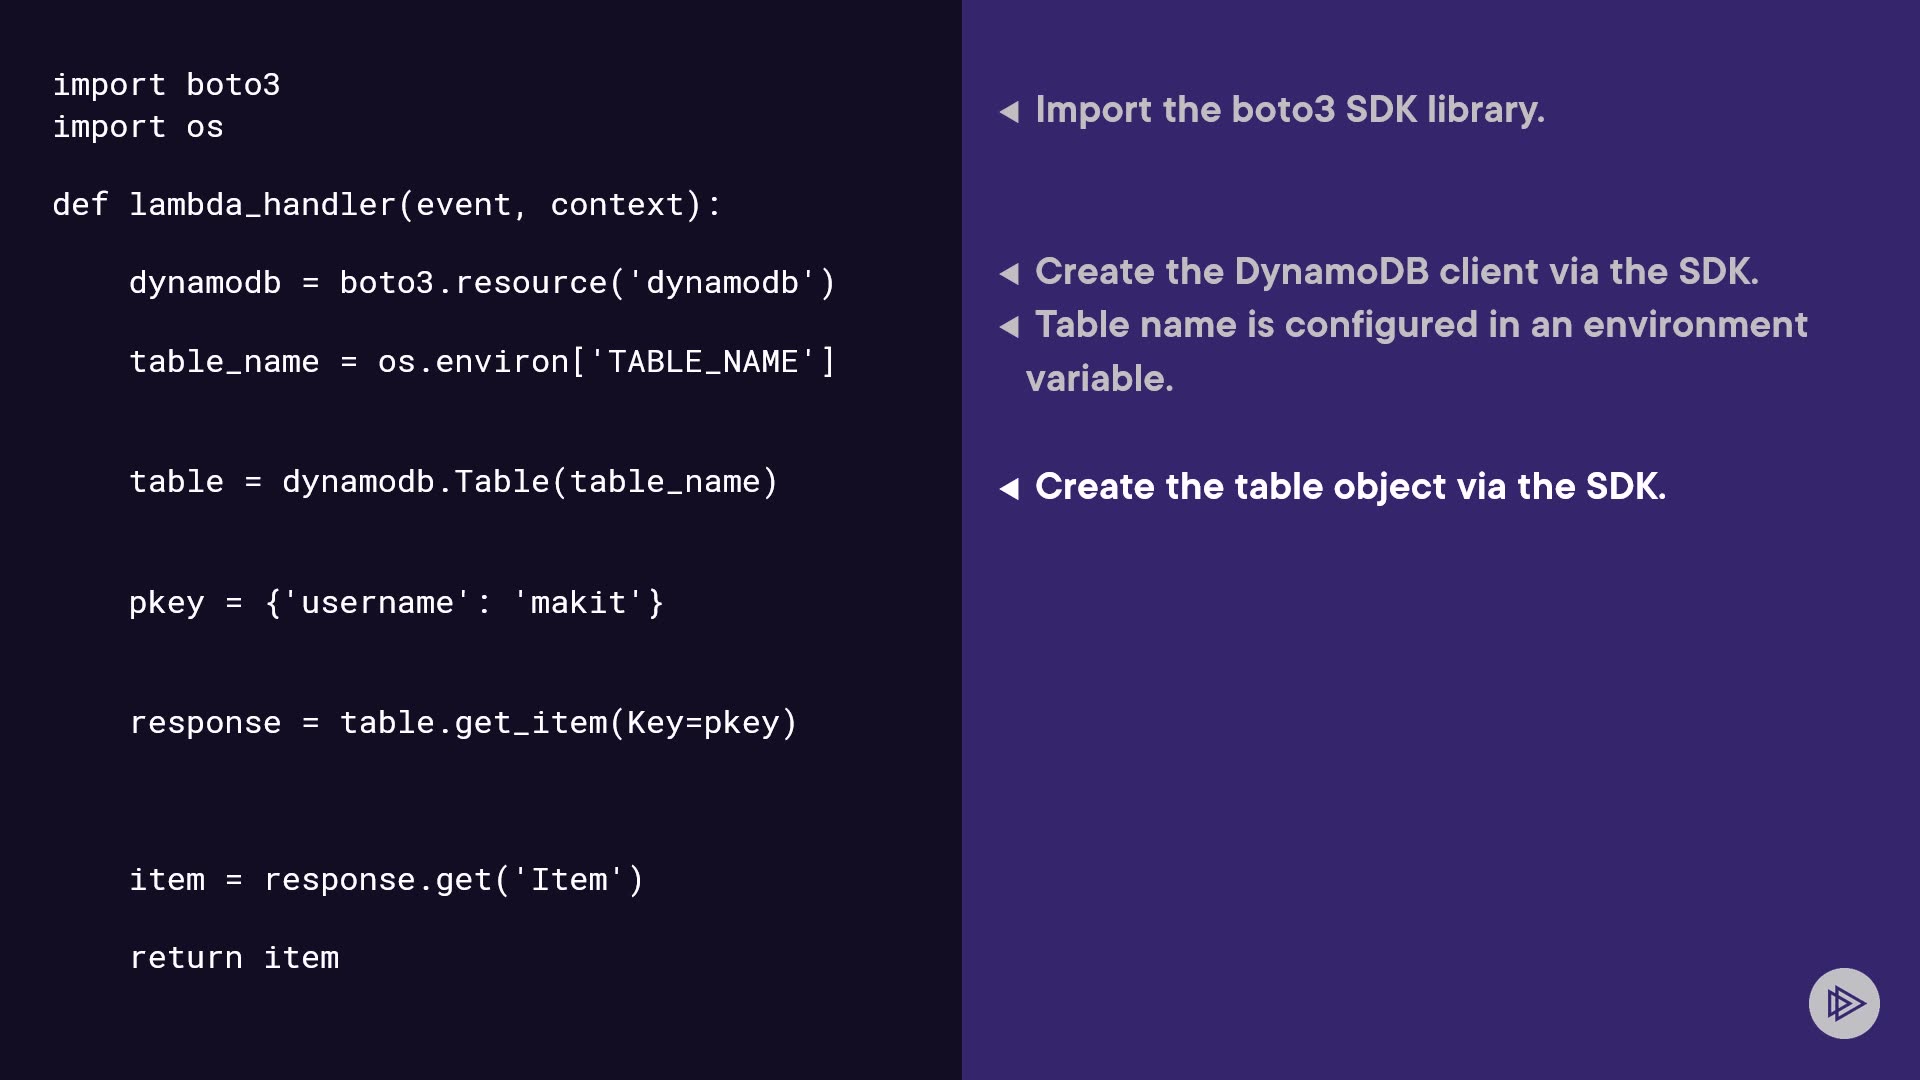Click the 'import os' code line
The height and width of the screenshot is (1080, 1920).
pyautogui.click(x=138, y=127)
